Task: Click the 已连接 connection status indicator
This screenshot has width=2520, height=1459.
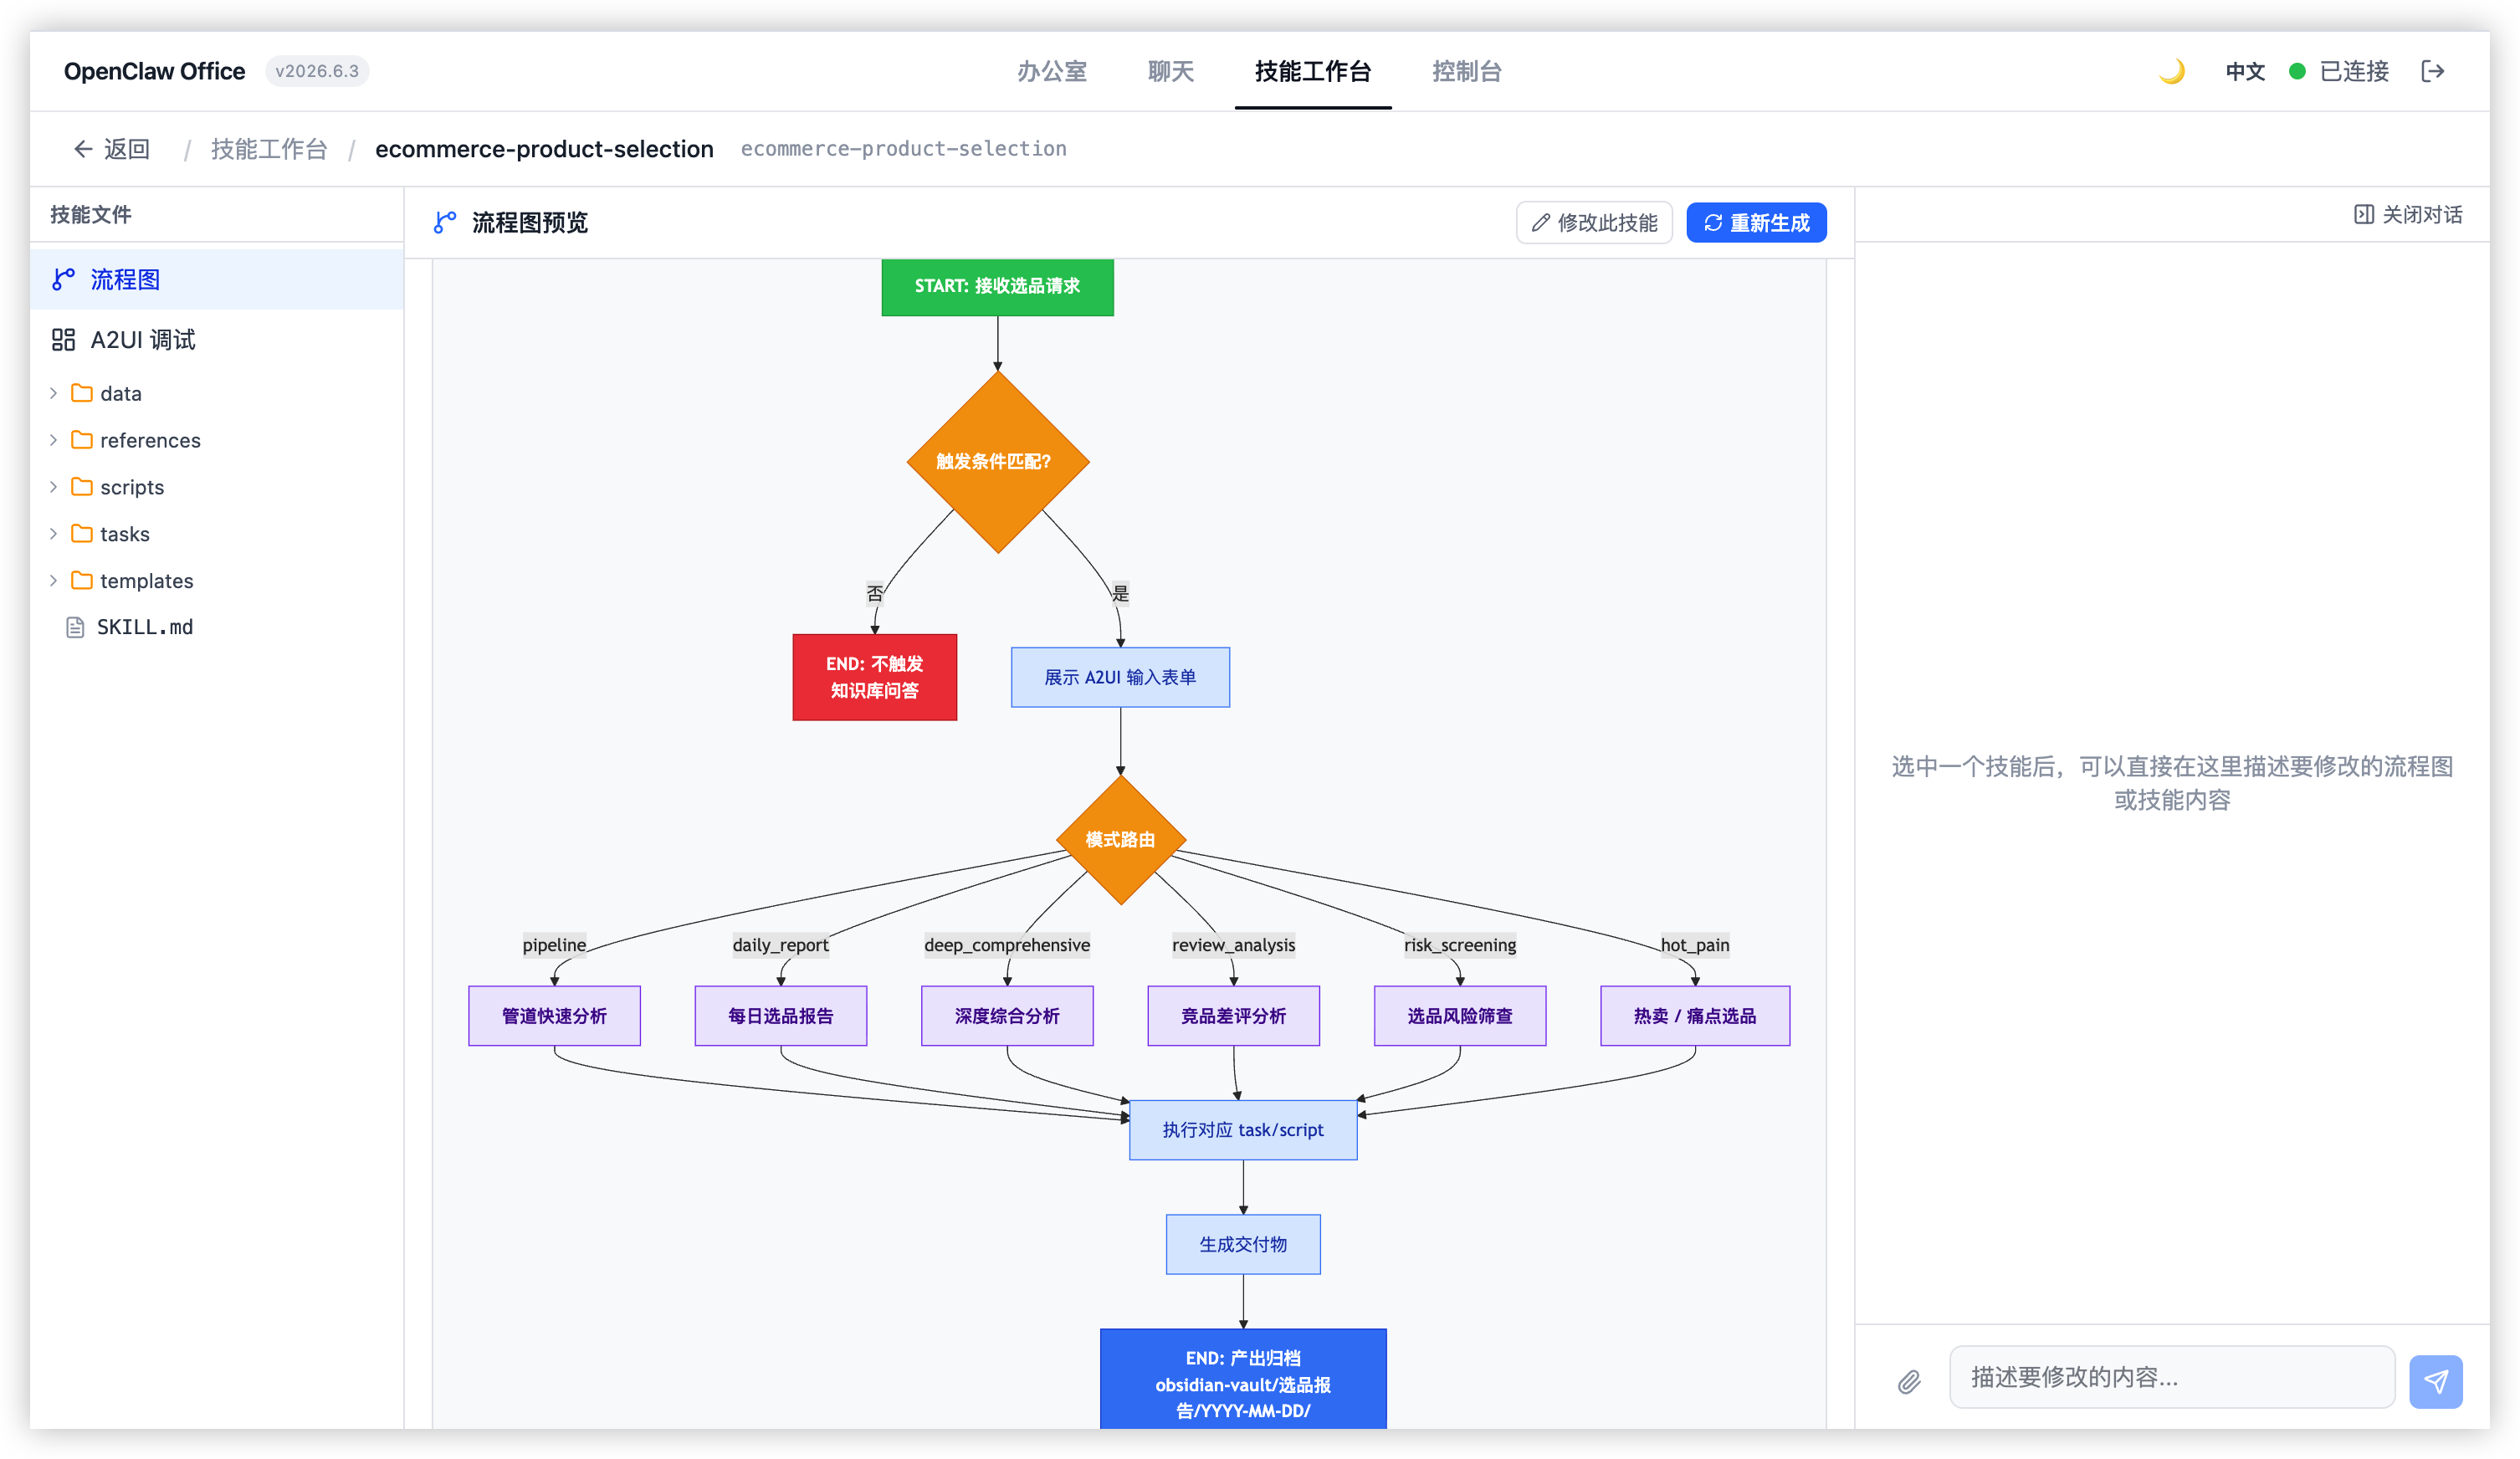Action: click(2339, 71)
